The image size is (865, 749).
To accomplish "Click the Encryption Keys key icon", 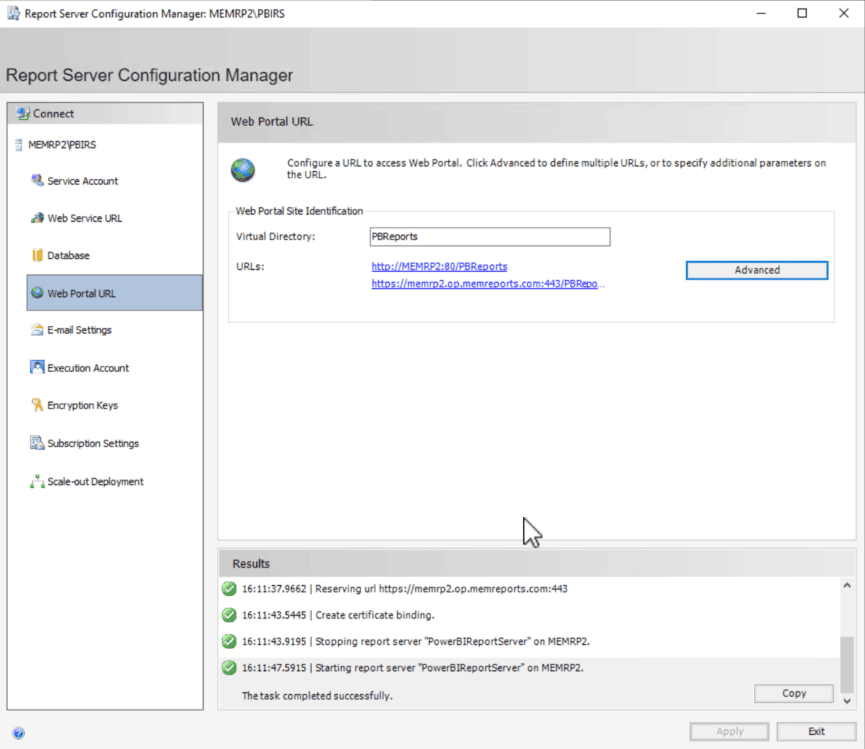I will (x=37, y=405).
